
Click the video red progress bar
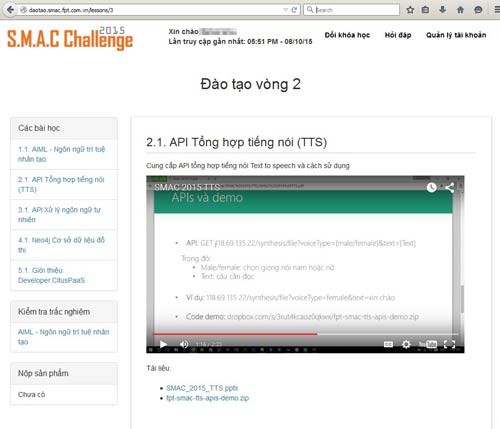[235, 333]
